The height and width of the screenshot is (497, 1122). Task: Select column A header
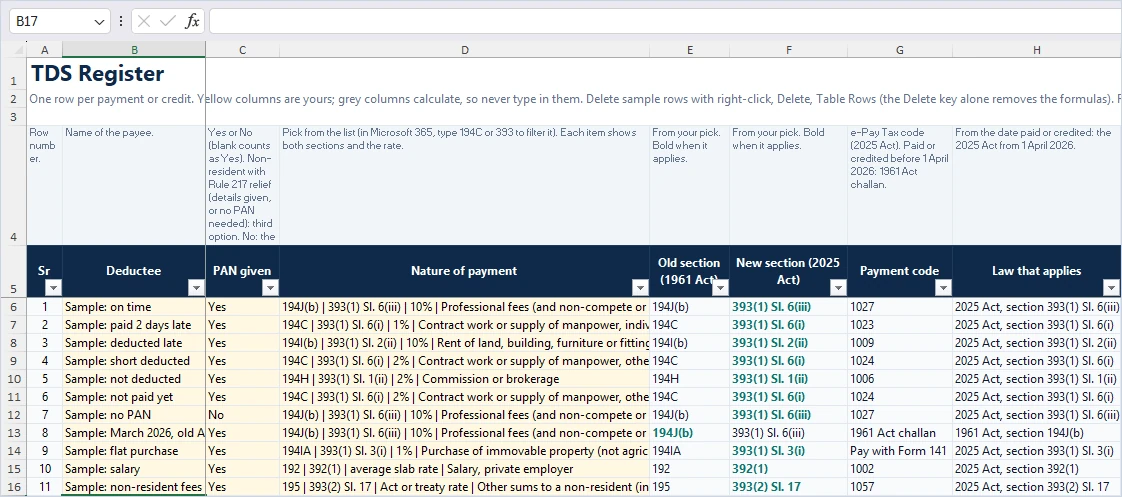[x=45, y=49]
